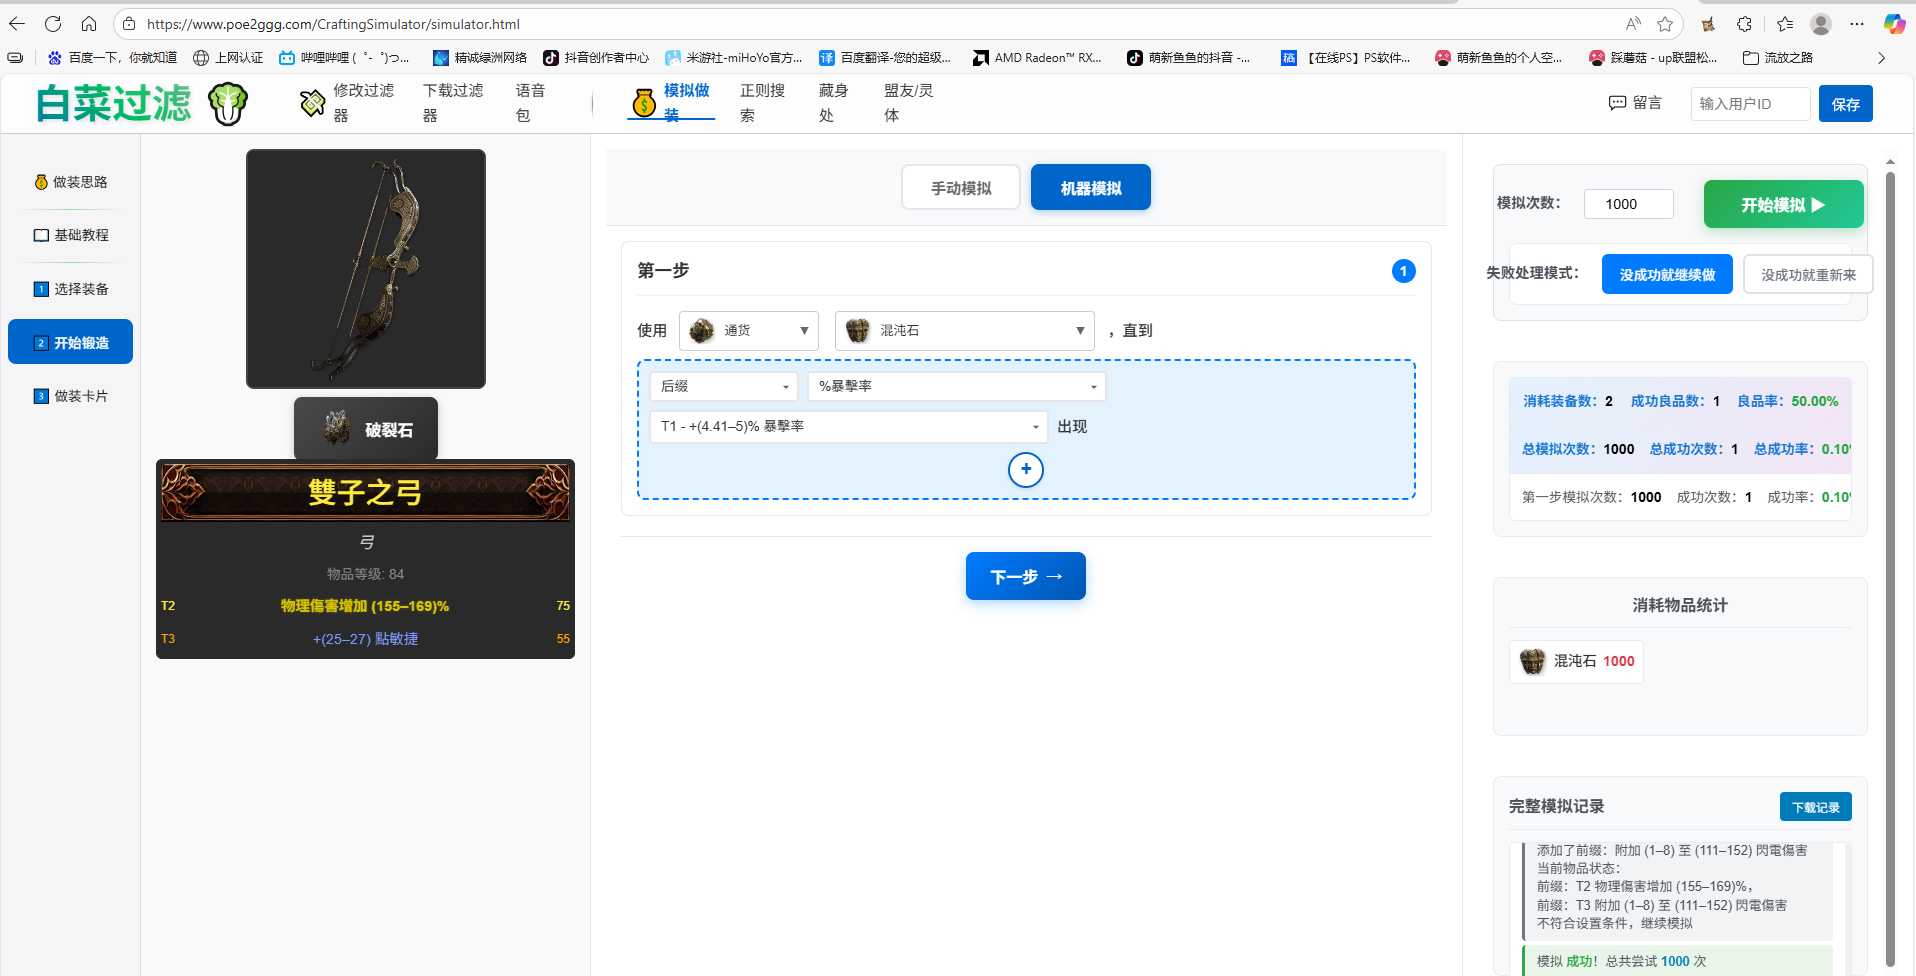The image size is (1916, 976).
Task: Start the run with 开始模拟
Action: coord(1783,204)
